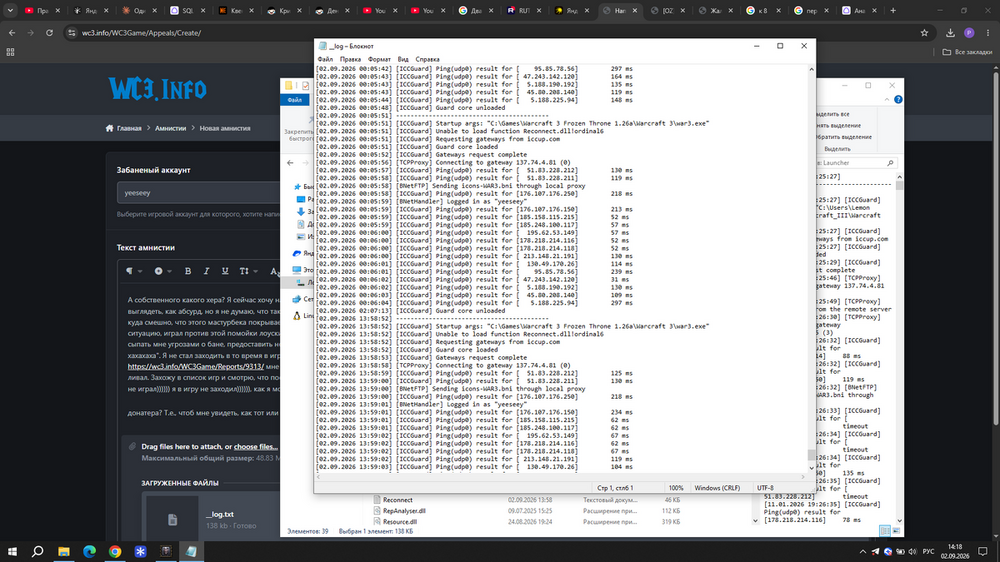Open Справка menu in Notepad

427,59
